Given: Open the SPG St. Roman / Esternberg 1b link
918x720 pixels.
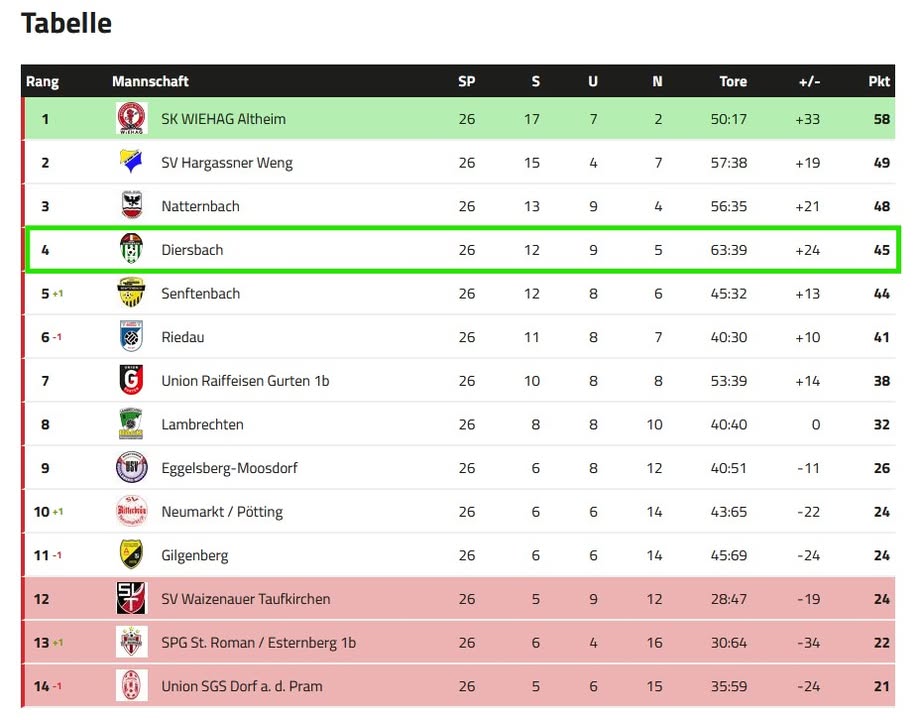Looking at the screenshot, I should tap(259, 643).
